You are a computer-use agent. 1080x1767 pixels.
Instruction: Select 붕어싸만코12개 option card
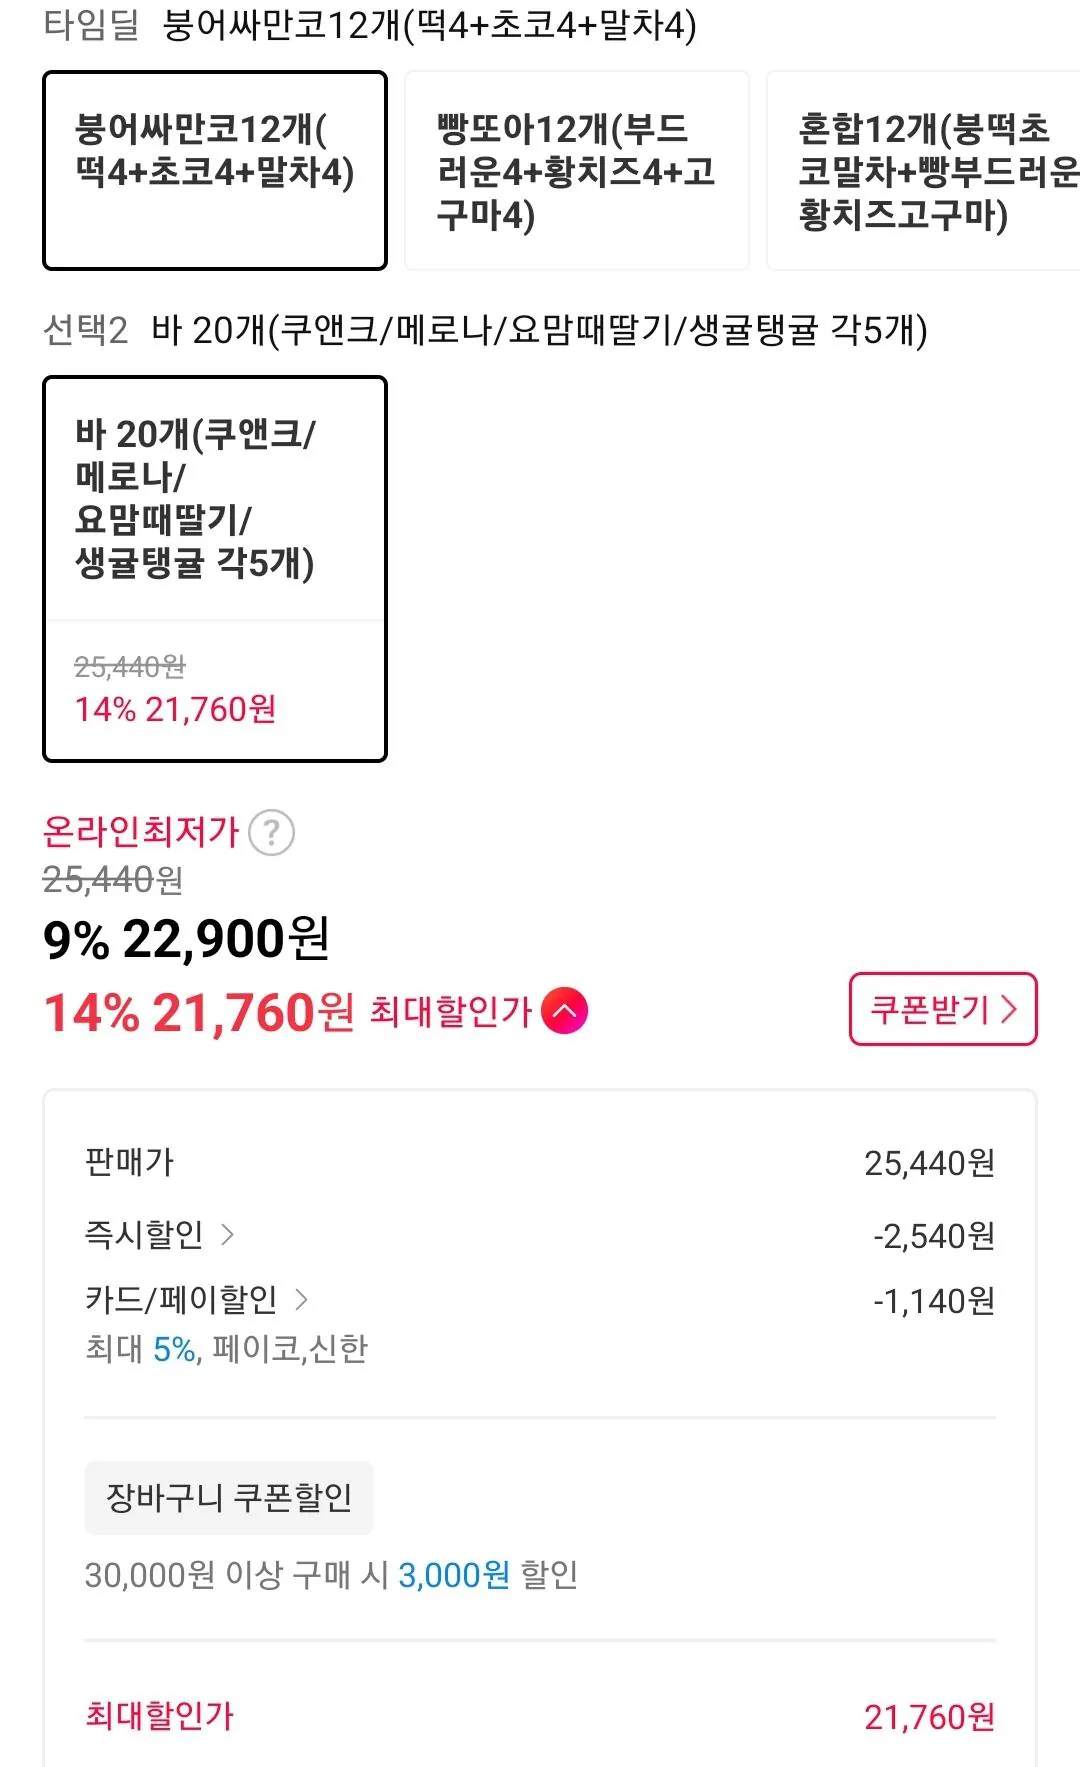coord(215,170)
